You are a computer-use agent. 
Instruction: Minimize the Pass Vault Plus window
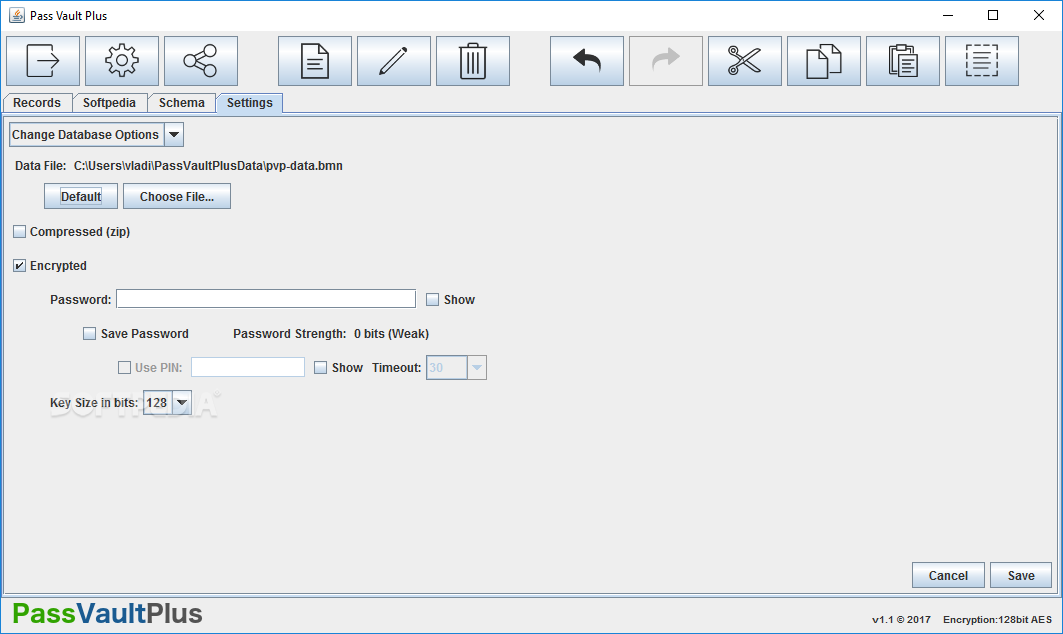tap(948, 15)
